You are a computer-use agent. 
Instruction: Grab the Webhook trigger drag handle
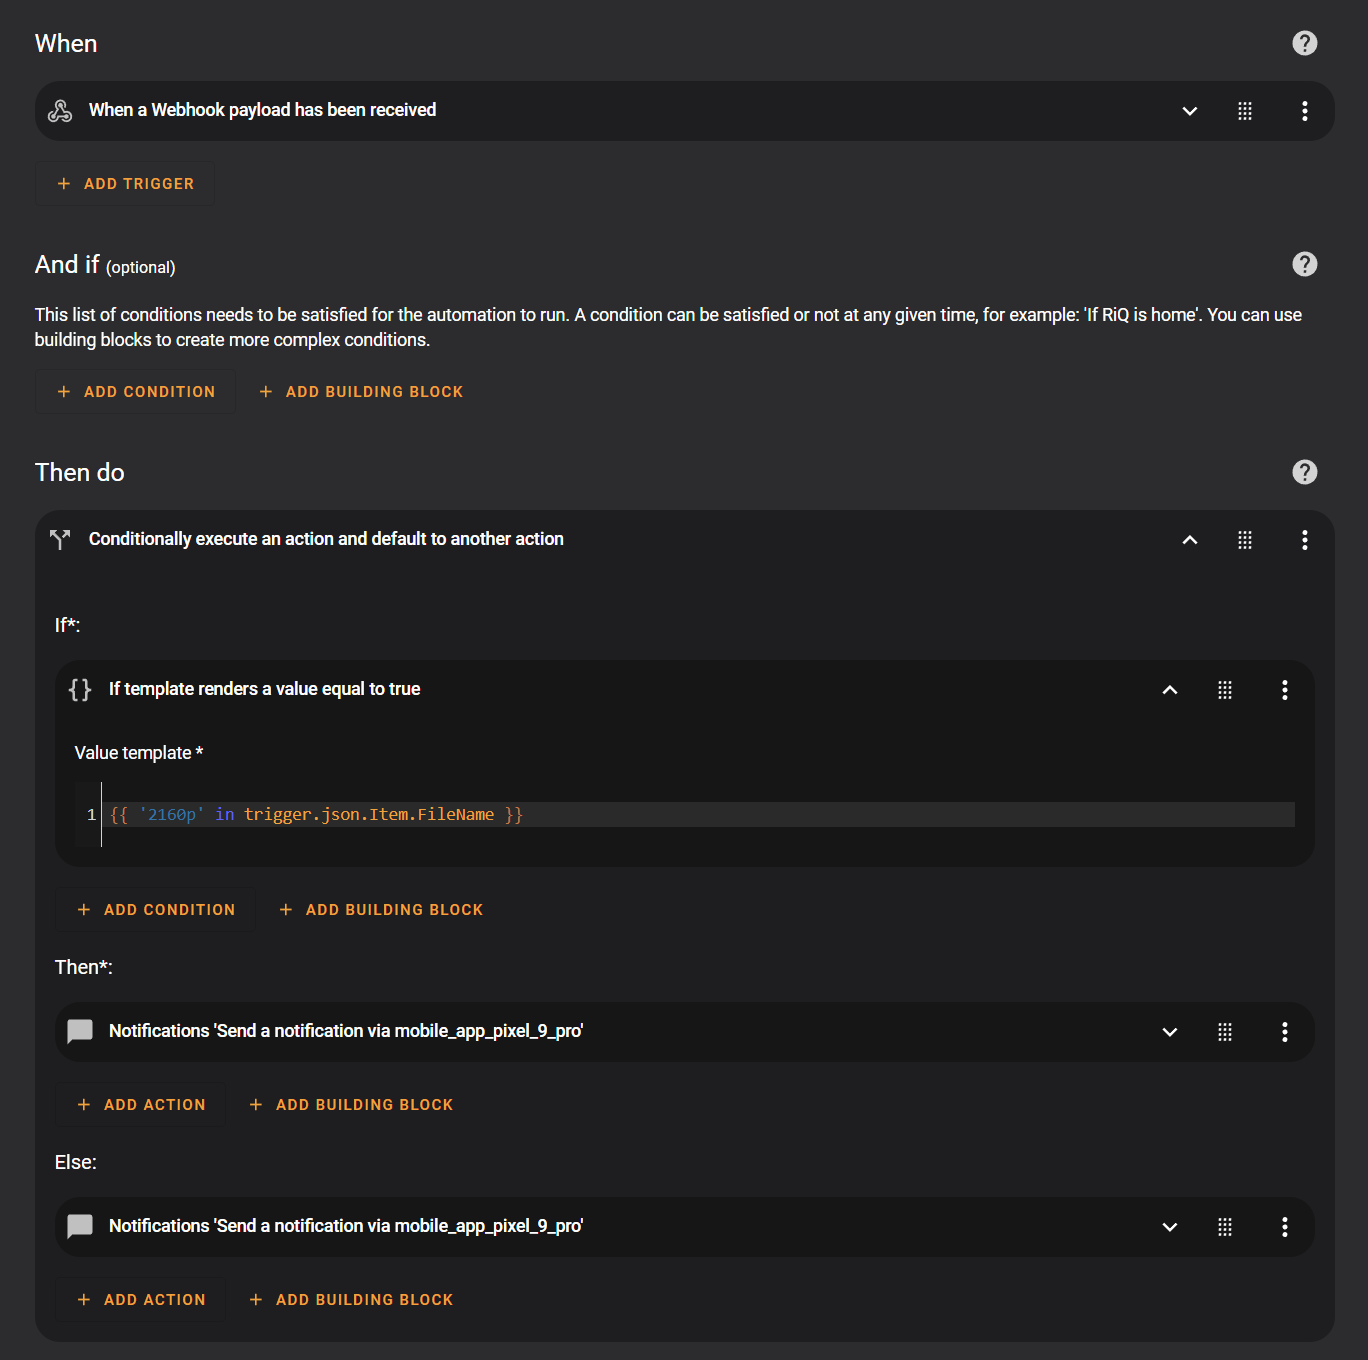1244,111
